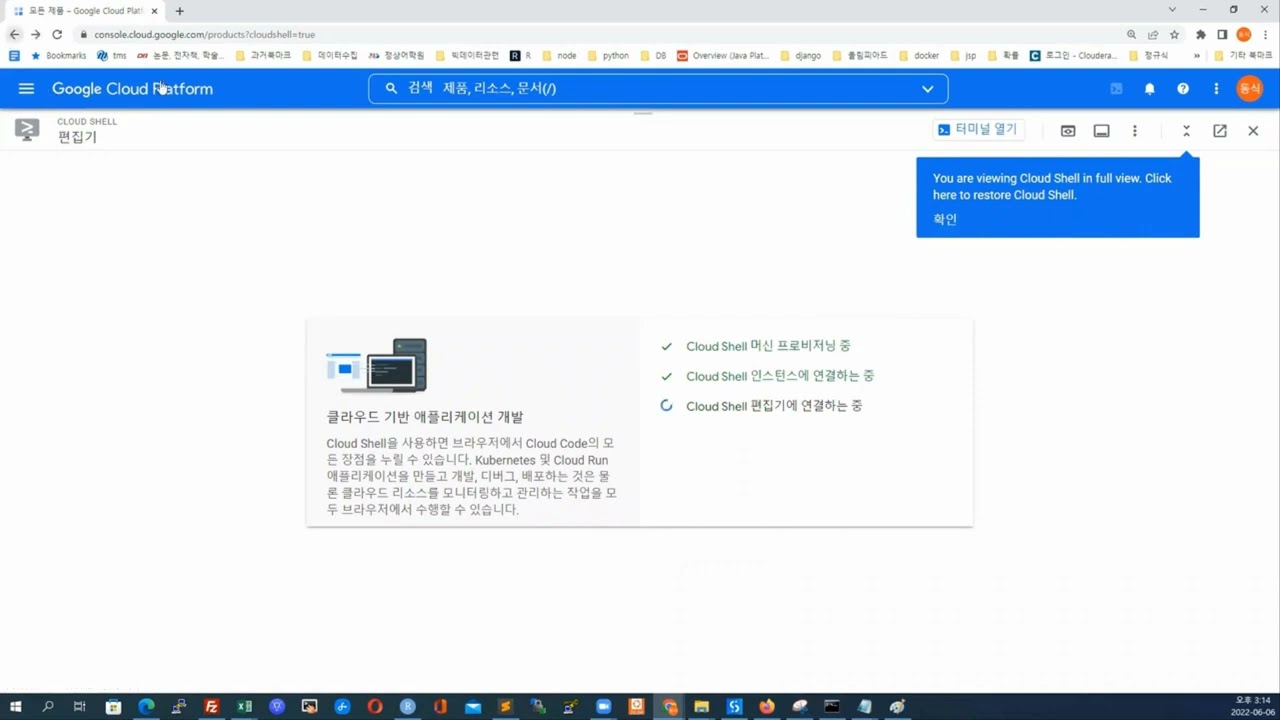Open the Cloud Shell more options menu
The height and width of the screenshot is (720, 1280).
[1134, 131]
